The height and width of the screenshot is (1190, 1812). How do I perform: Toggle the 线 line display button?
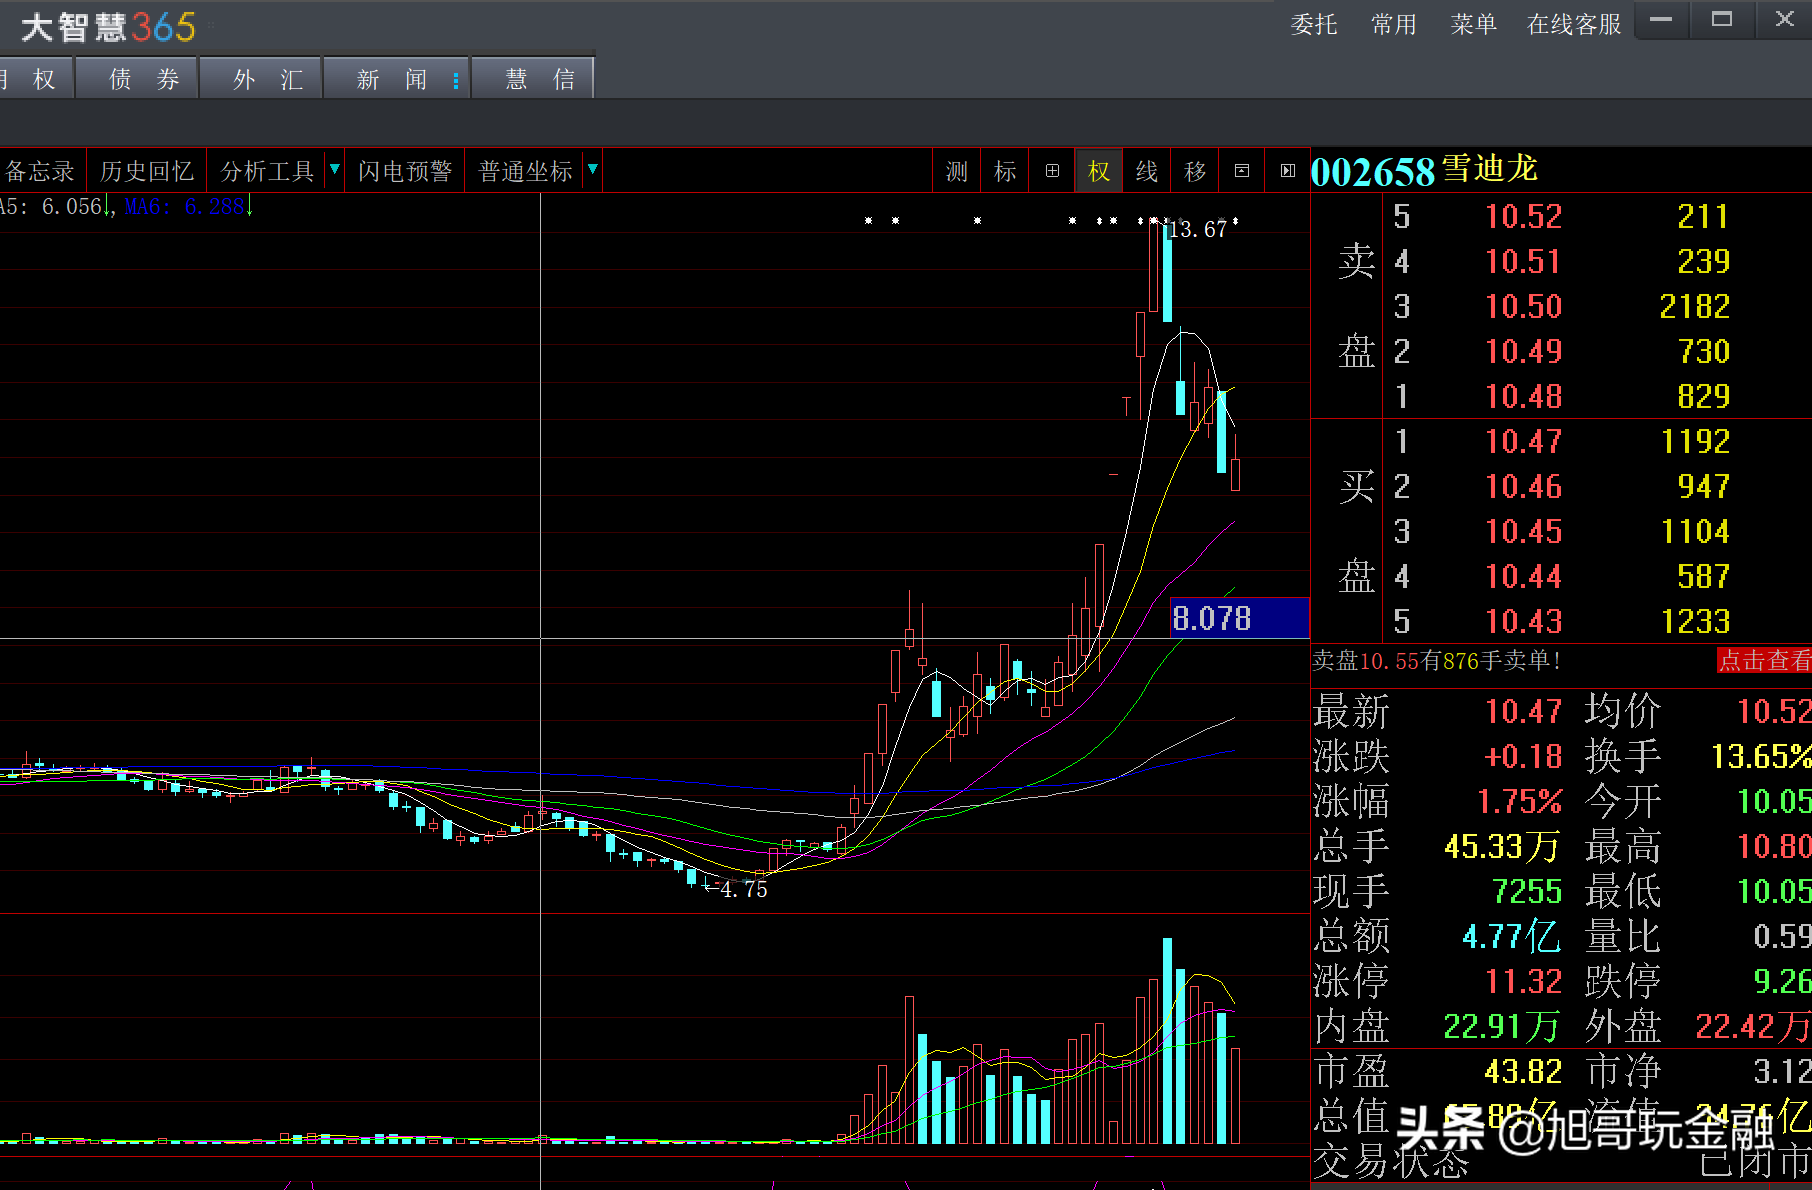[1147, 171]
